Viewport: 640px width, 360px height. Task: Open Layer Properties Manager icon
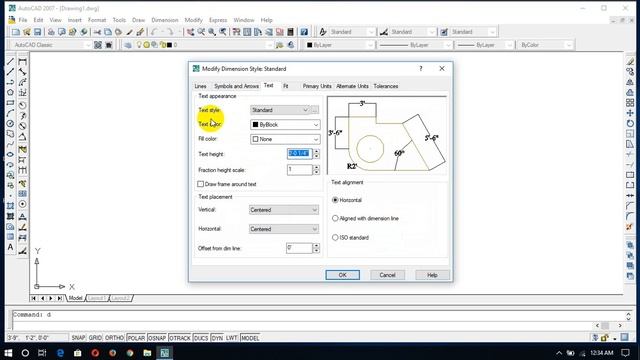click(x=128, y=45)
